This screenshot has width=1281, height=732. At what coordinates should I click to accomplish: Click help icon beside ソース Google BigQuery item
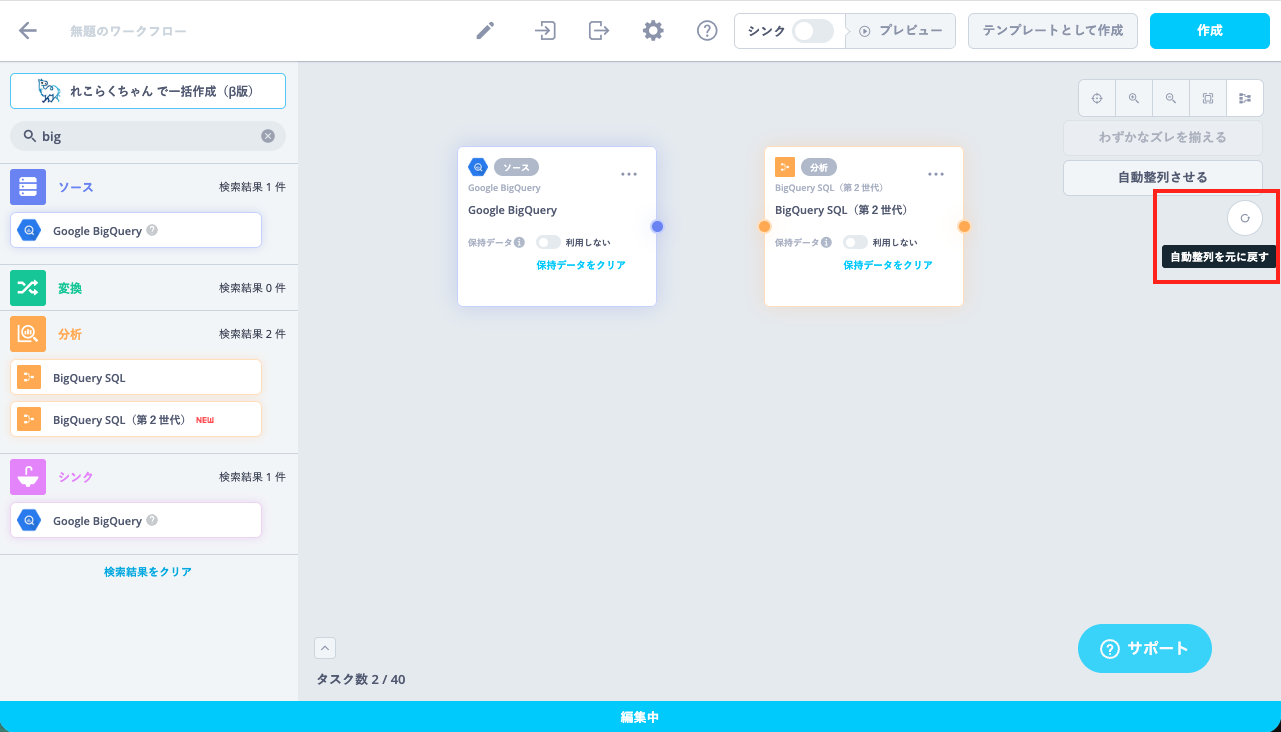(x=152, y=230)
